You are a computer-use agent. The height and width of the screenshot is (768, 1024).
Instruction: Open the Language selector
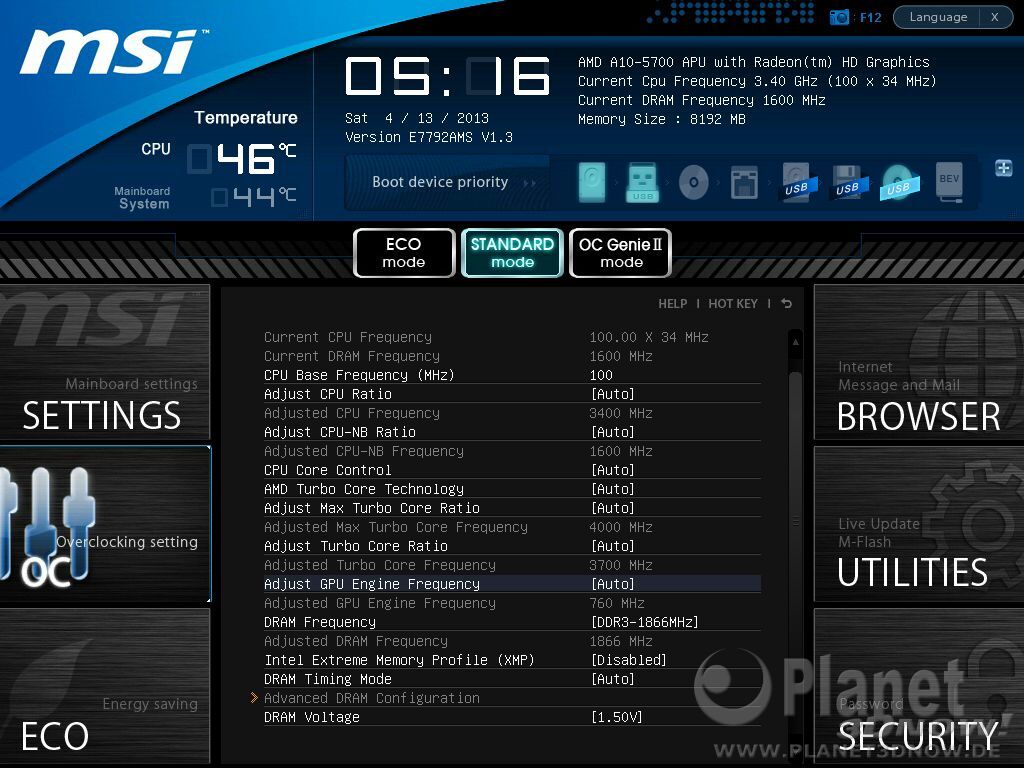pyautogui.click(x=938, y=17)
